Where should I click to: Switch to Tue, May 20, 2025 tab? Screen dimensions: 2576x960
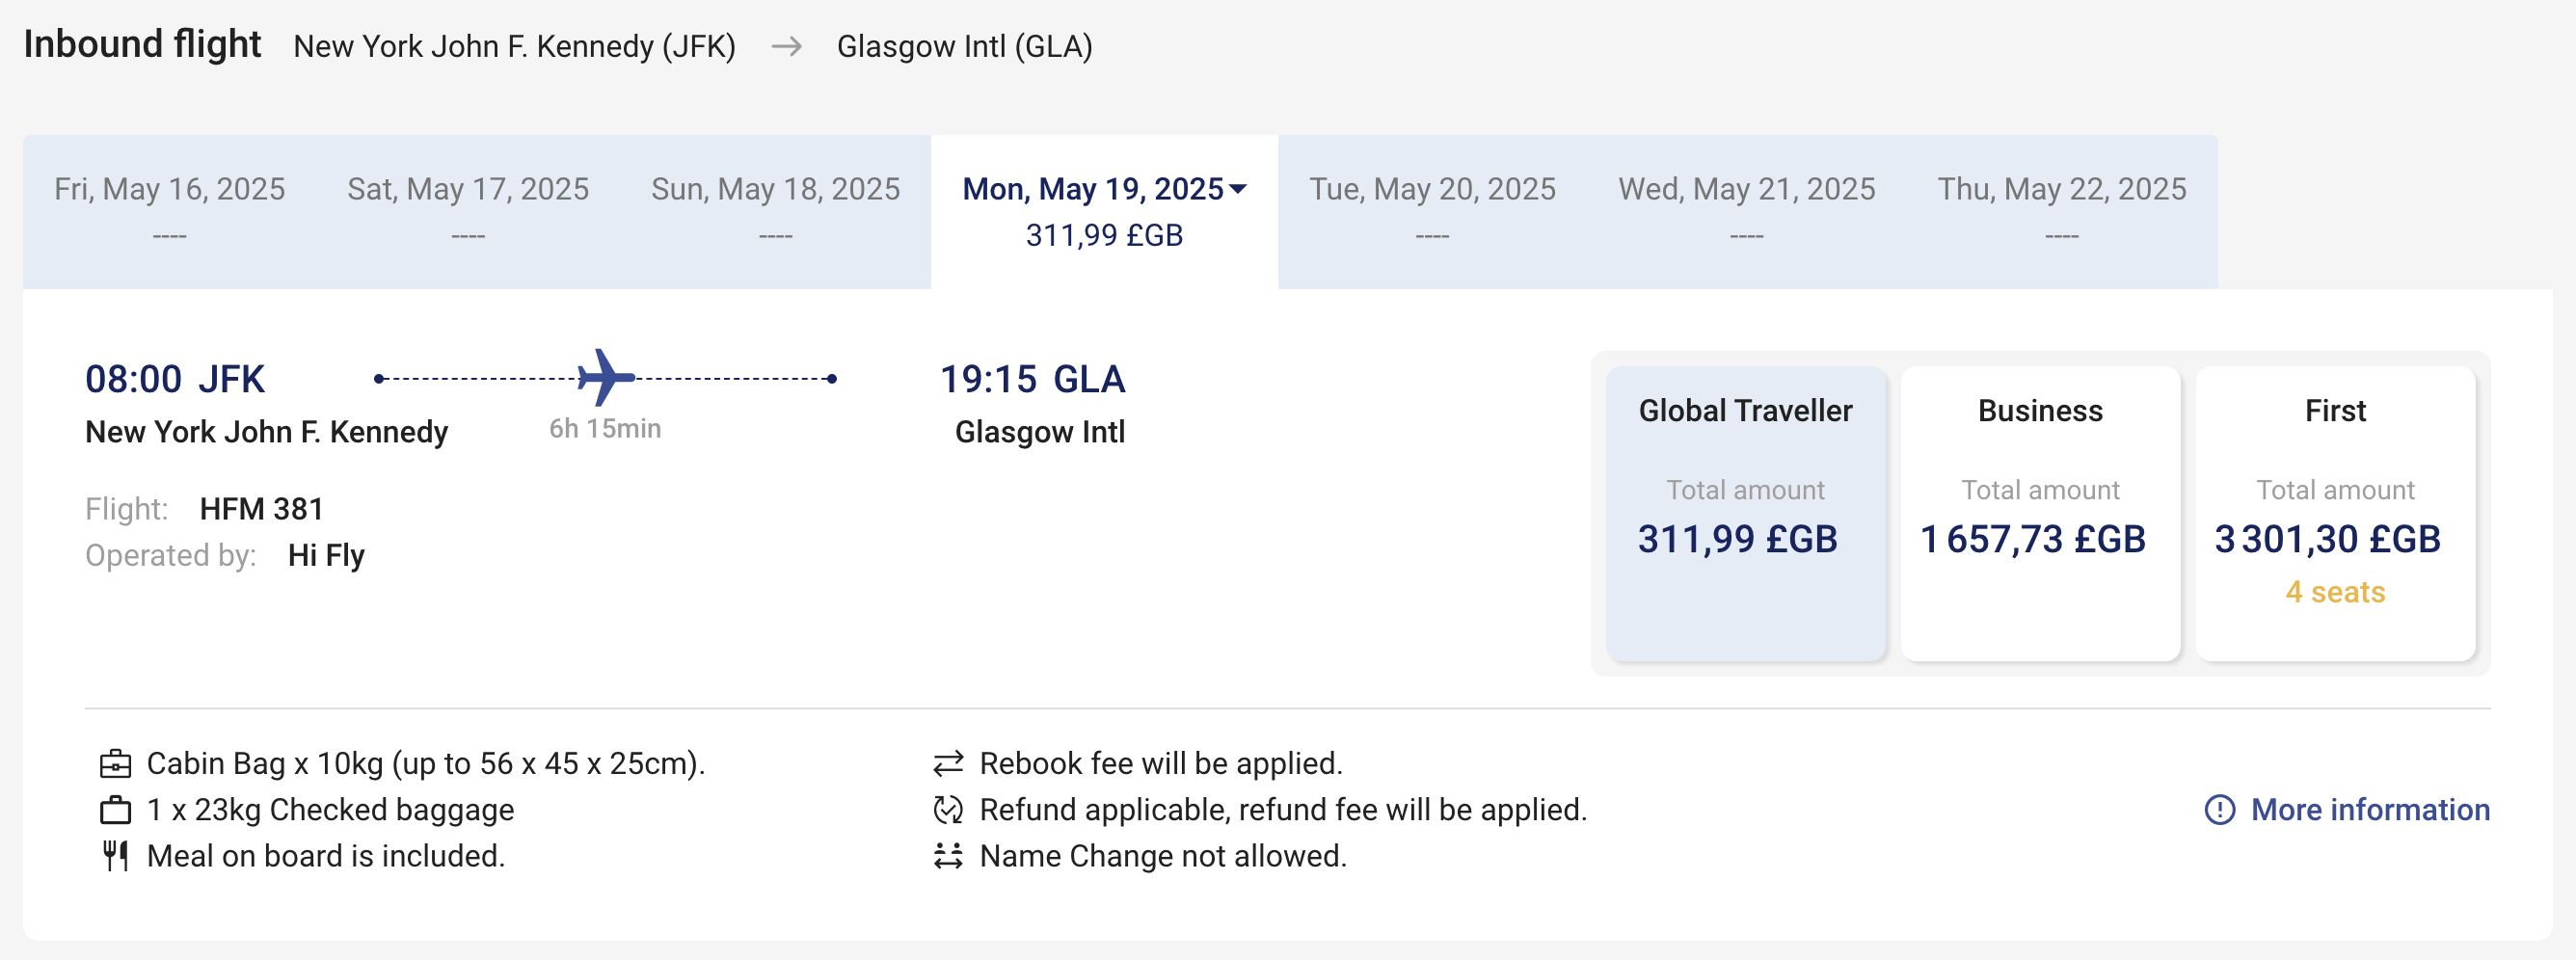1432,212
